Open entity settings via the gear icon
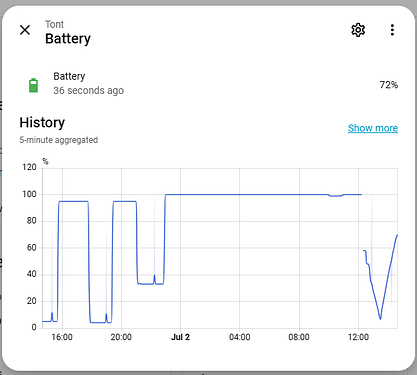The height and width of the screenshot is (375, 417). 358,30
